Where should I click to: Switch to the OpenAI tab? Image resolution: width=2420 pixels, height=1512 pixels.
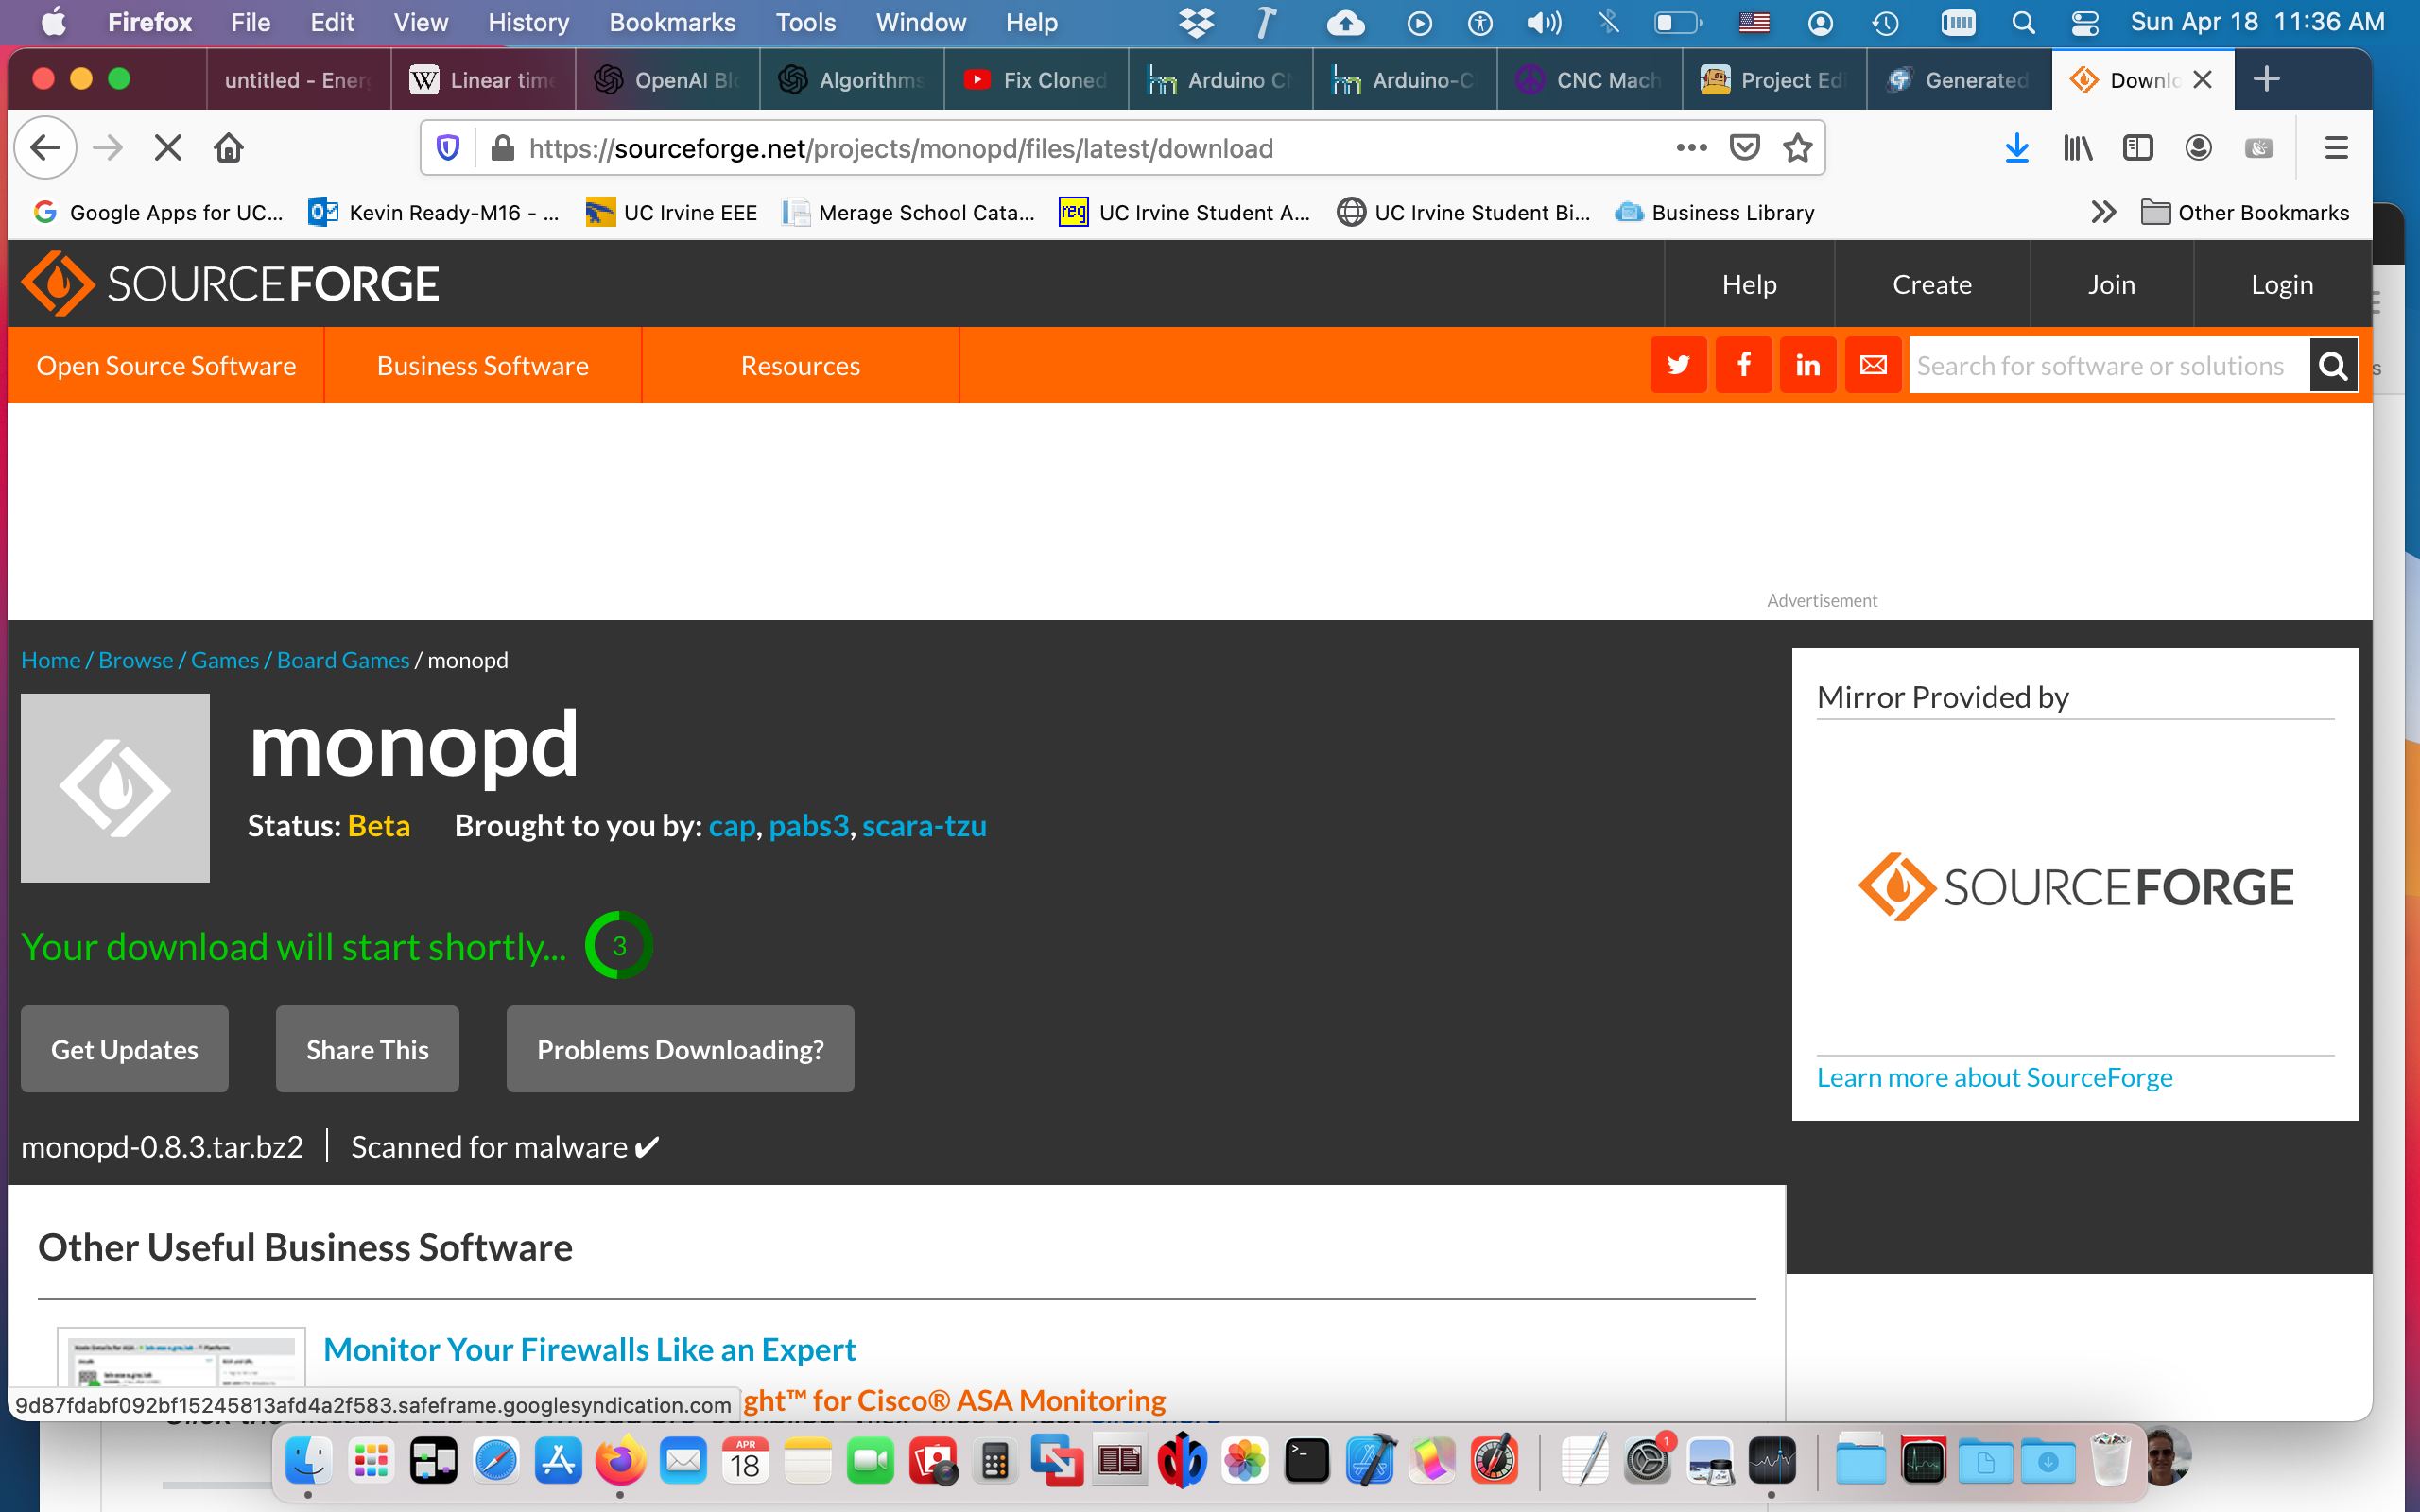click(x=667, y=80)
